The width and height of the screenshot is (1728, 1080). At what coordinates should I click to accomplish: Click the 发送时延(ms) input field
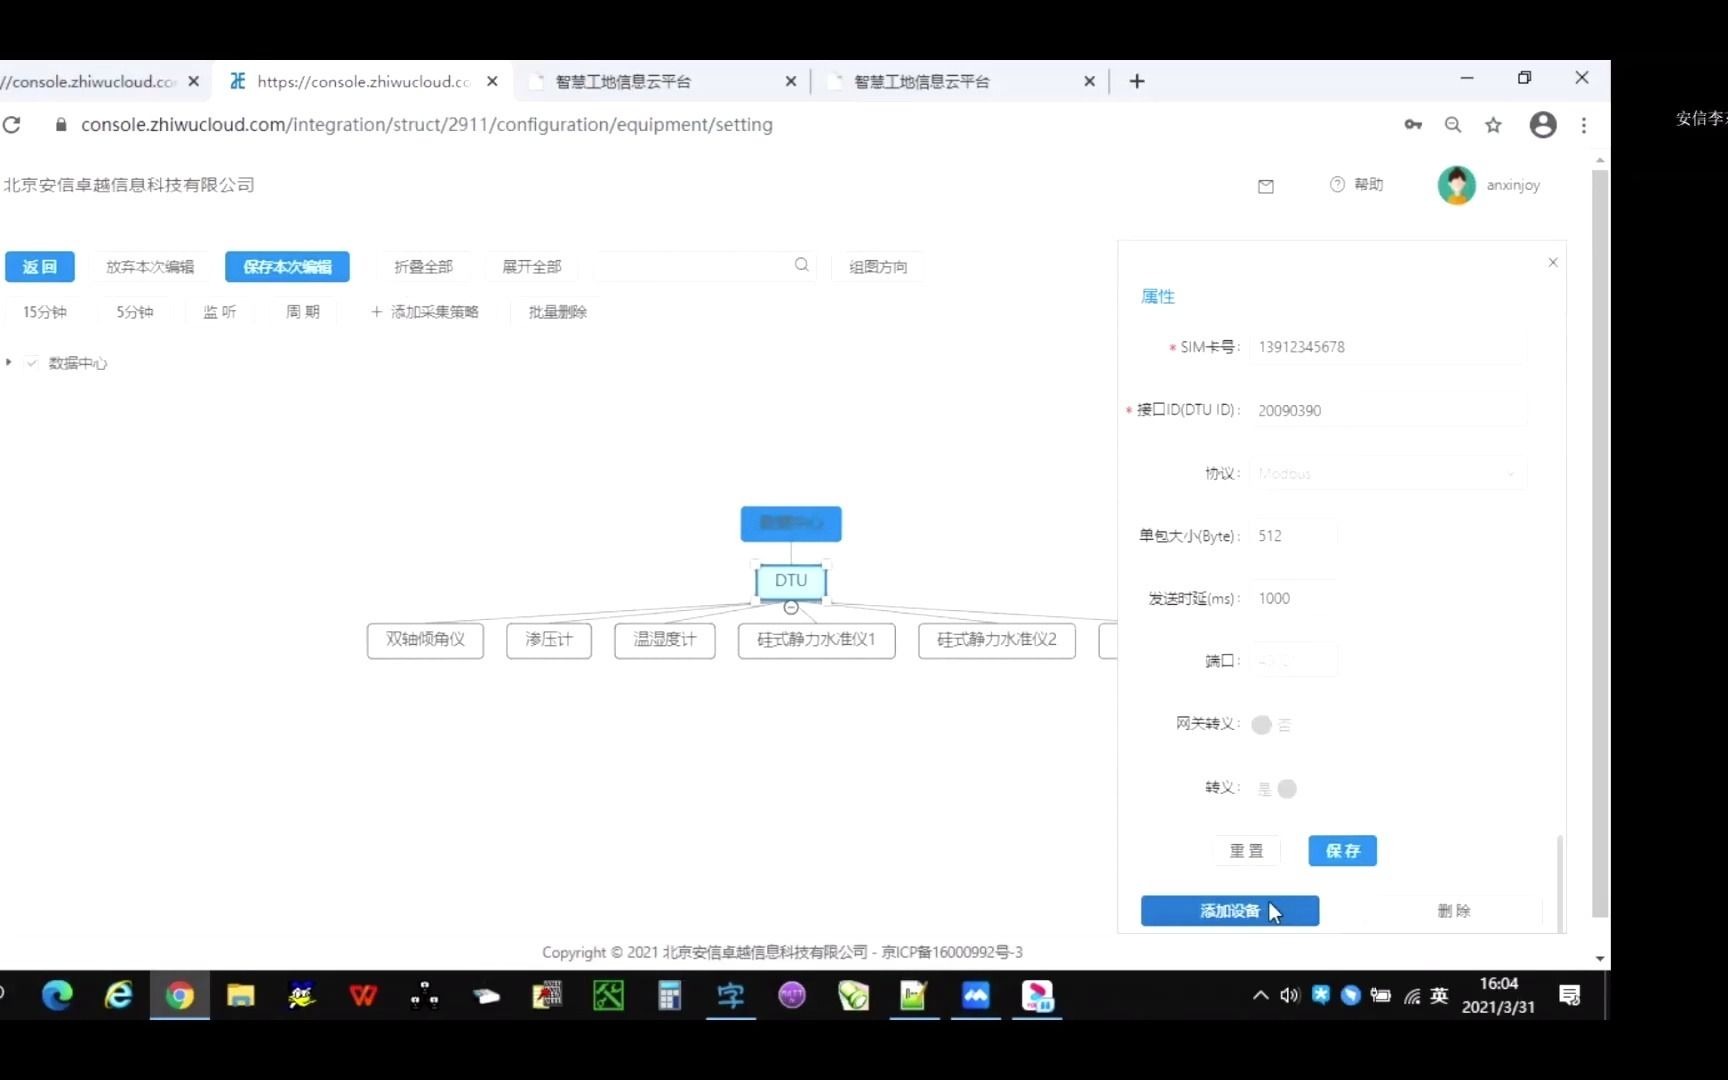click(x=1294, y=598)
